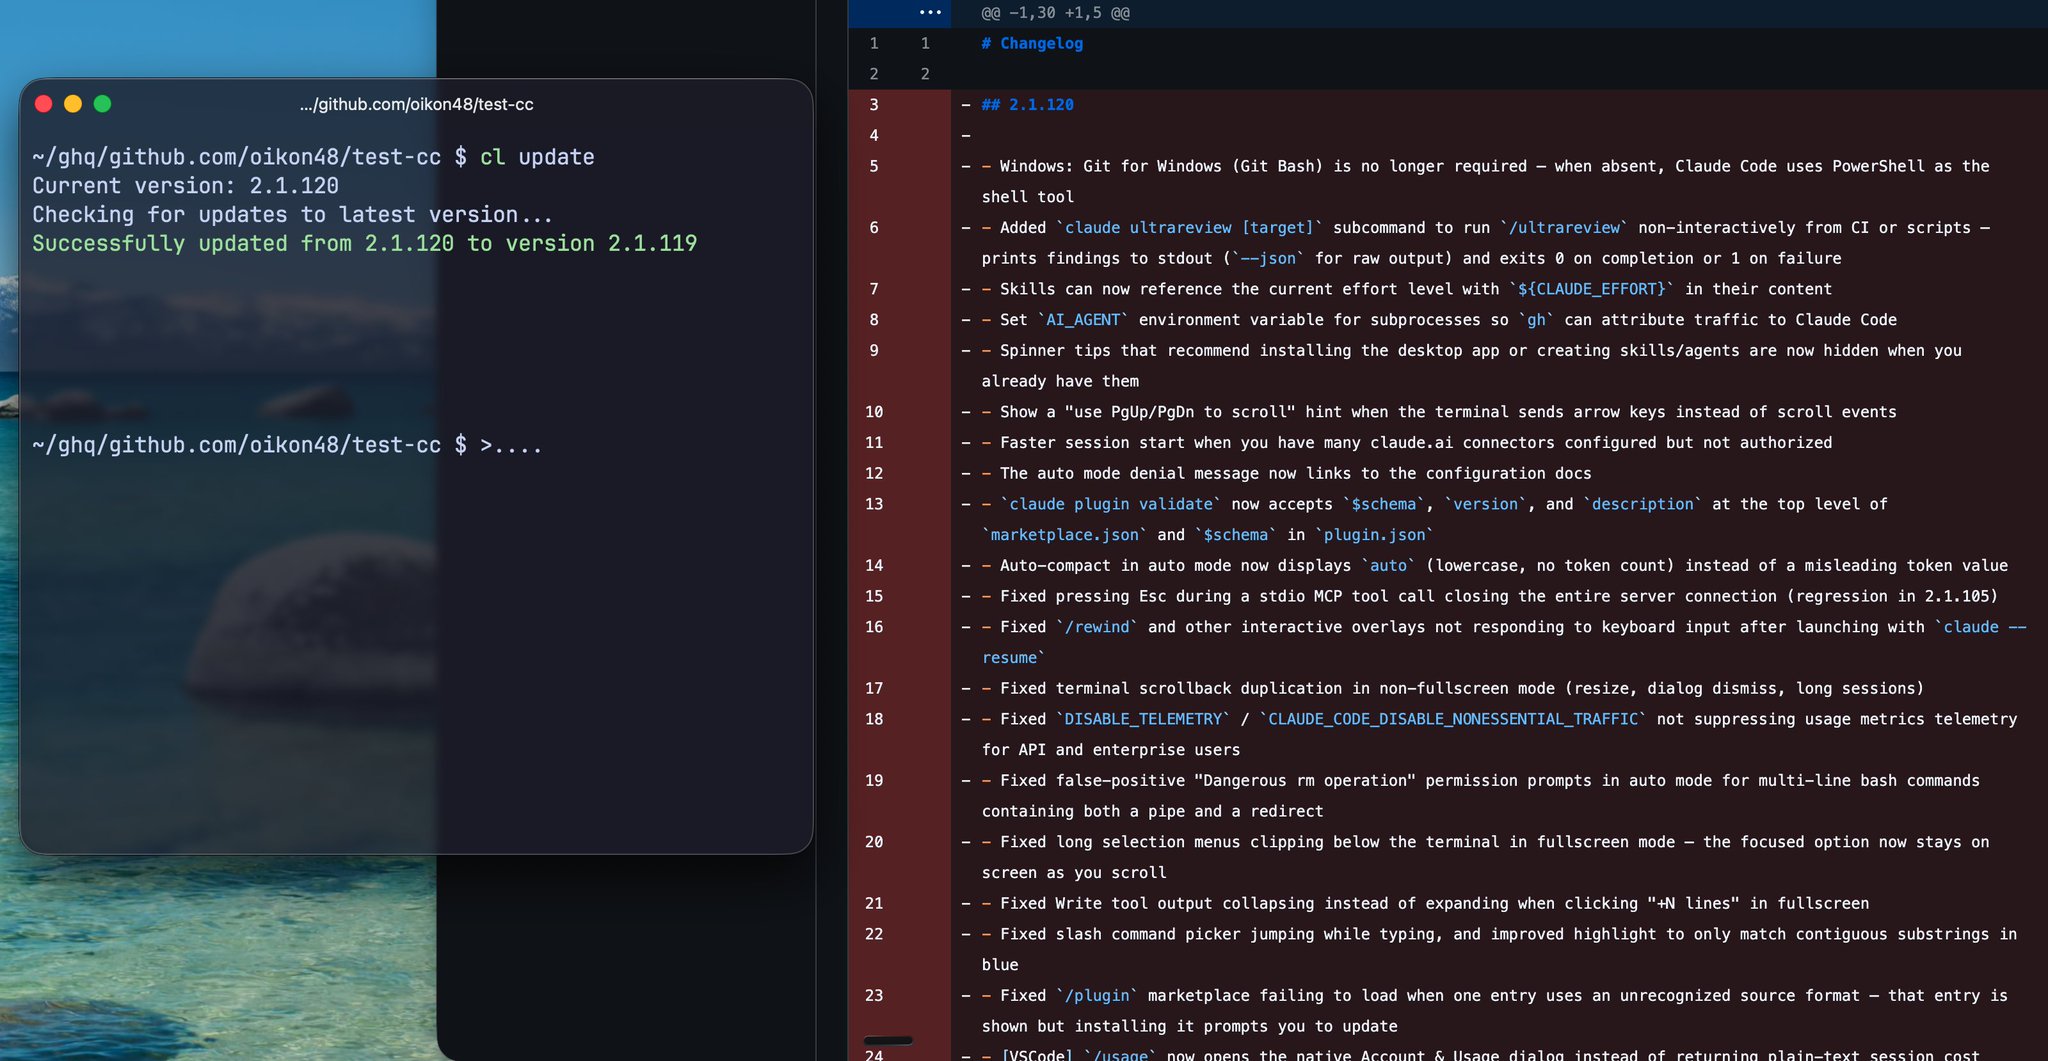Click the green 'Successfully updated' message
2048x1061 pixels.
click(x=364, y=243)
